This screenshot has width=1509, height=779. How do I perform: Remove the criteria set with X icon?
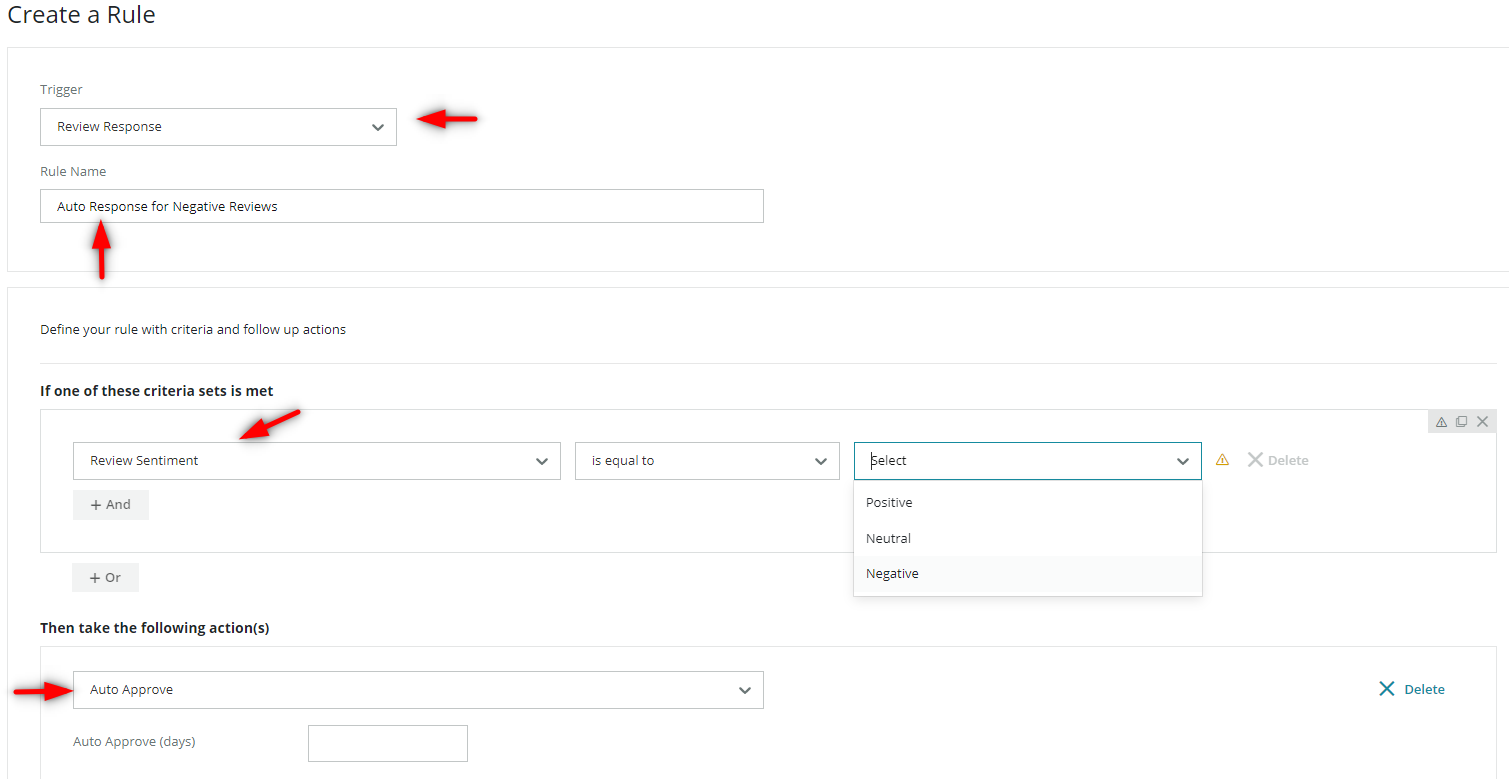[1482, 422]
